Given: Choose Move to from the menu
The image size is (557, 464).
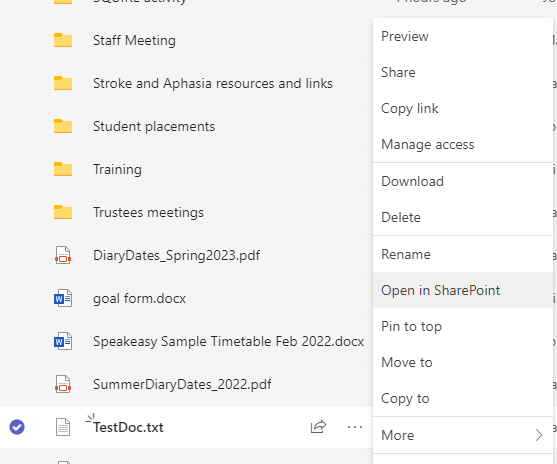Looking at the screenshot, I should coord(463,362).
